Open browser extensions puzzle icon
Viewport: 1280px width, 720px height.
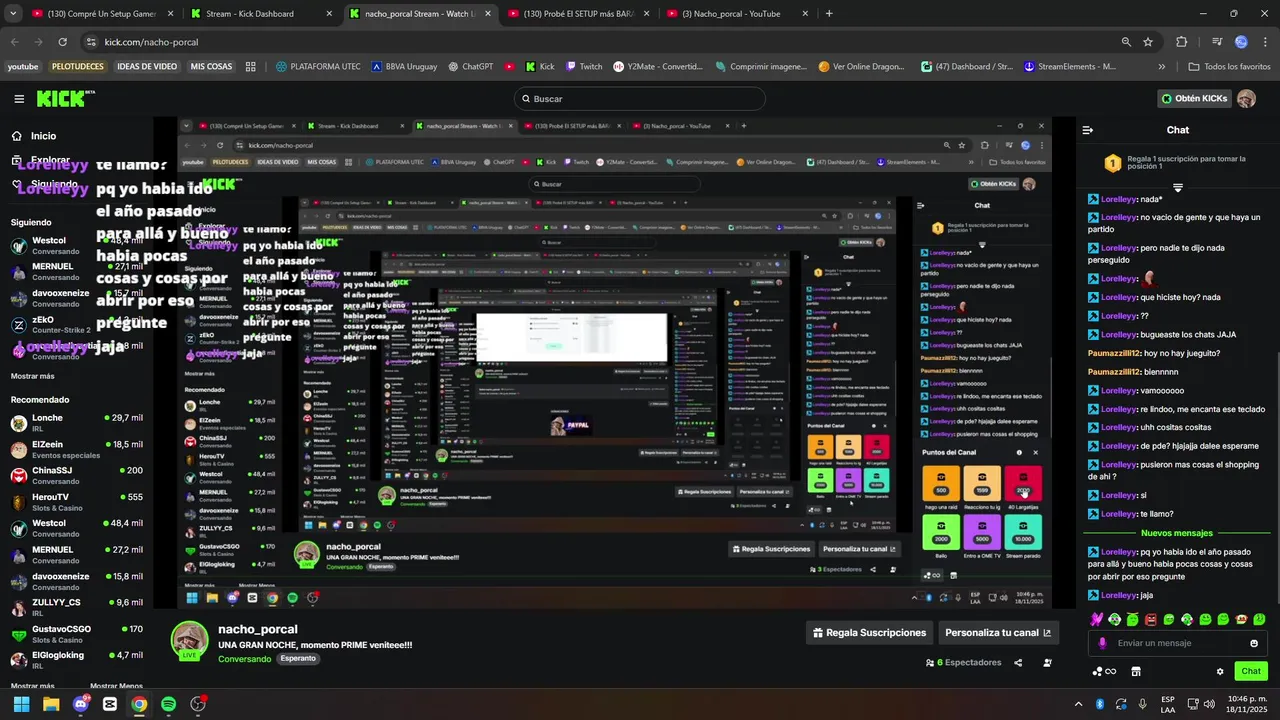coord(1181,42)
